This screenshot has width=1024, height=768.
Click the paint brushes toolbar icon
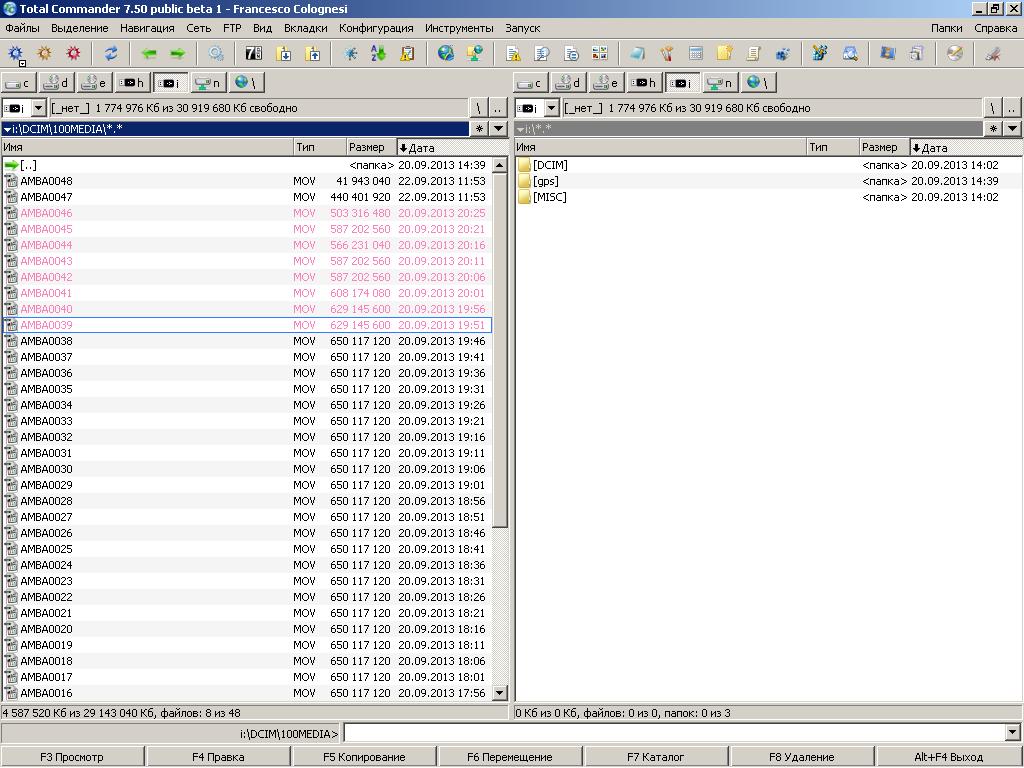point(666,54)
